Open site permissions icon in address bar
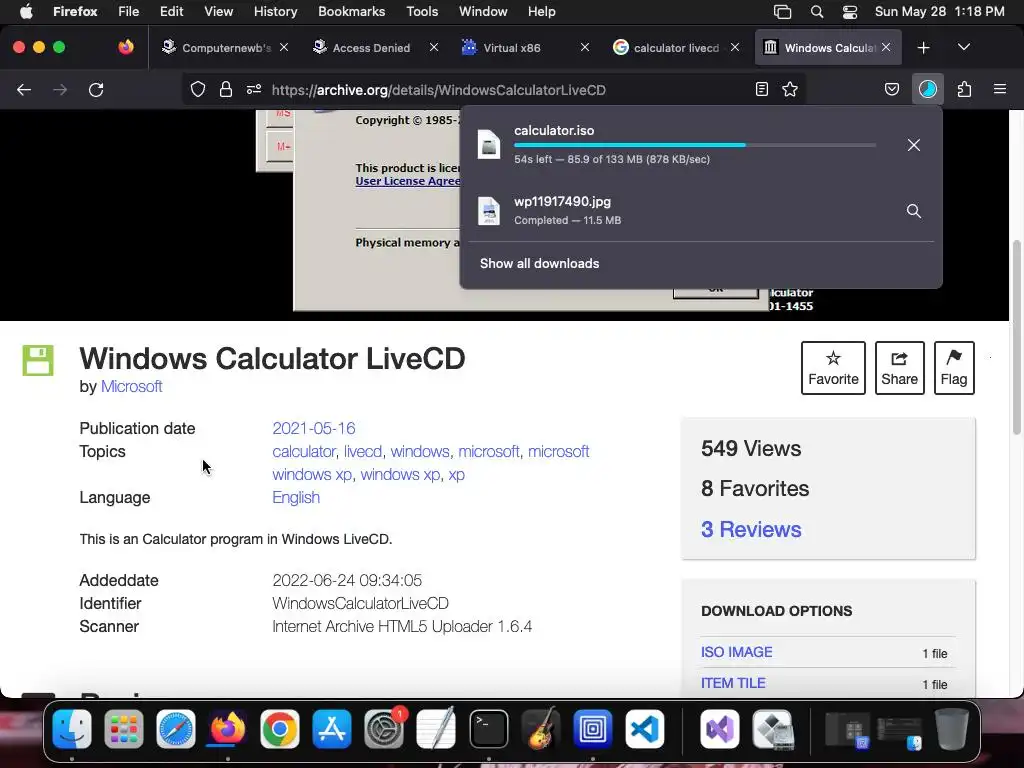The width and height of the screenshot is (1024, 768). 254,89
